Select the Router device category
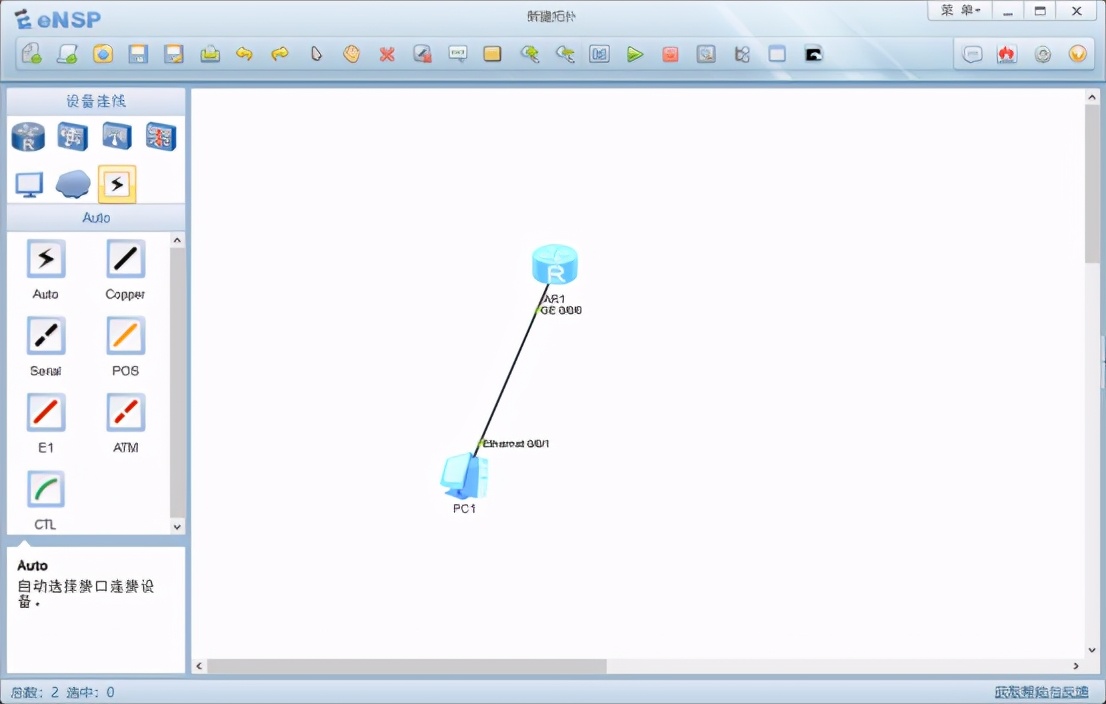This screenshot has height=704, width=1106. (28, 137)
